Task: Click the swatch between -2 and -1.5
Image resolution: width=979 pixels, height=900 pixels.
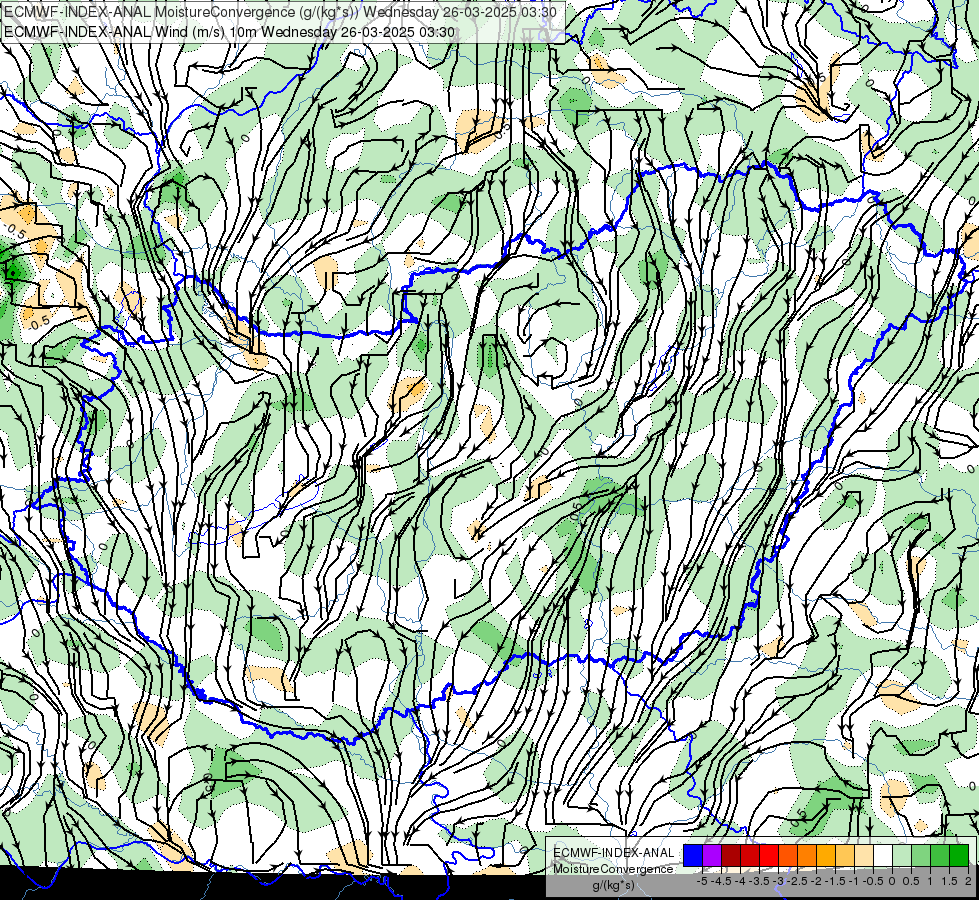Action: coord(826,855)
